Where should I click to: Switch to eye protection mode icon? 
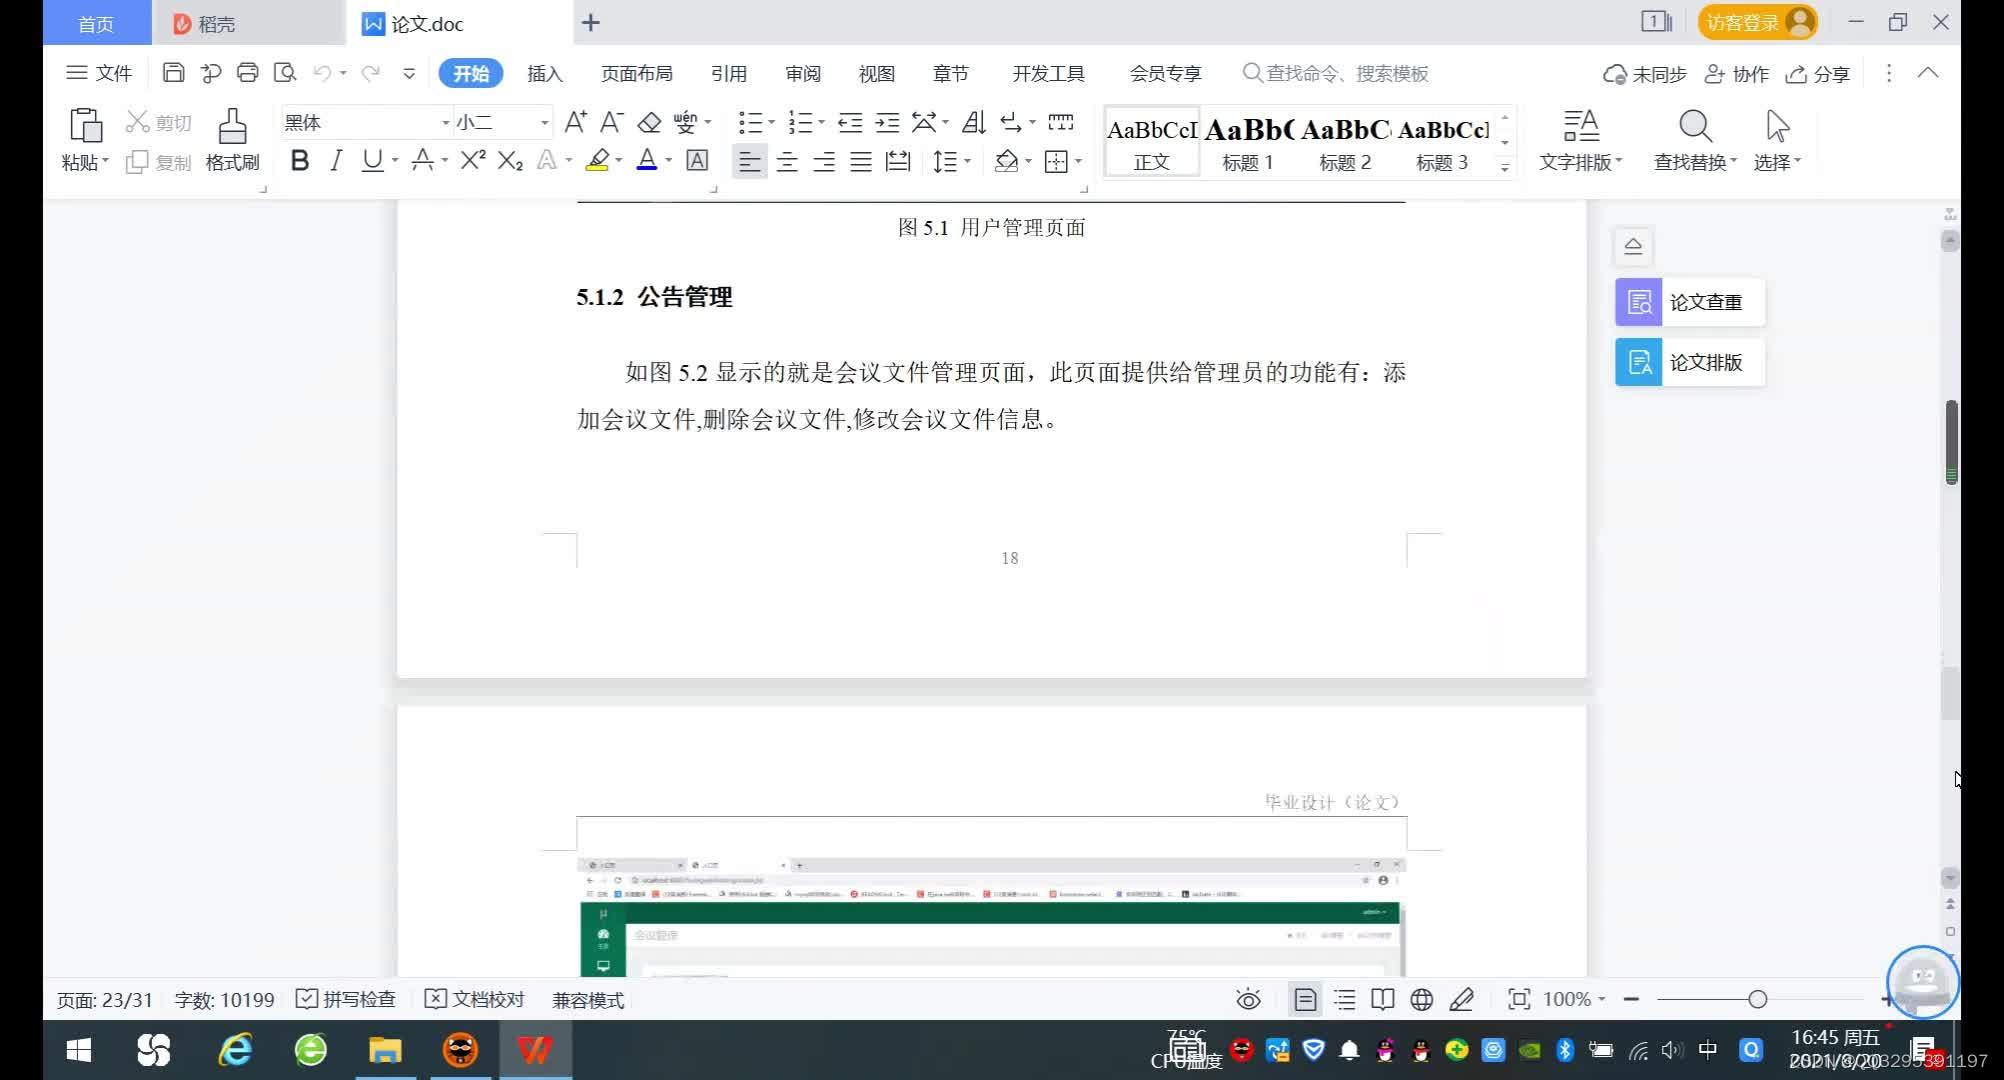coord(1248,999)
